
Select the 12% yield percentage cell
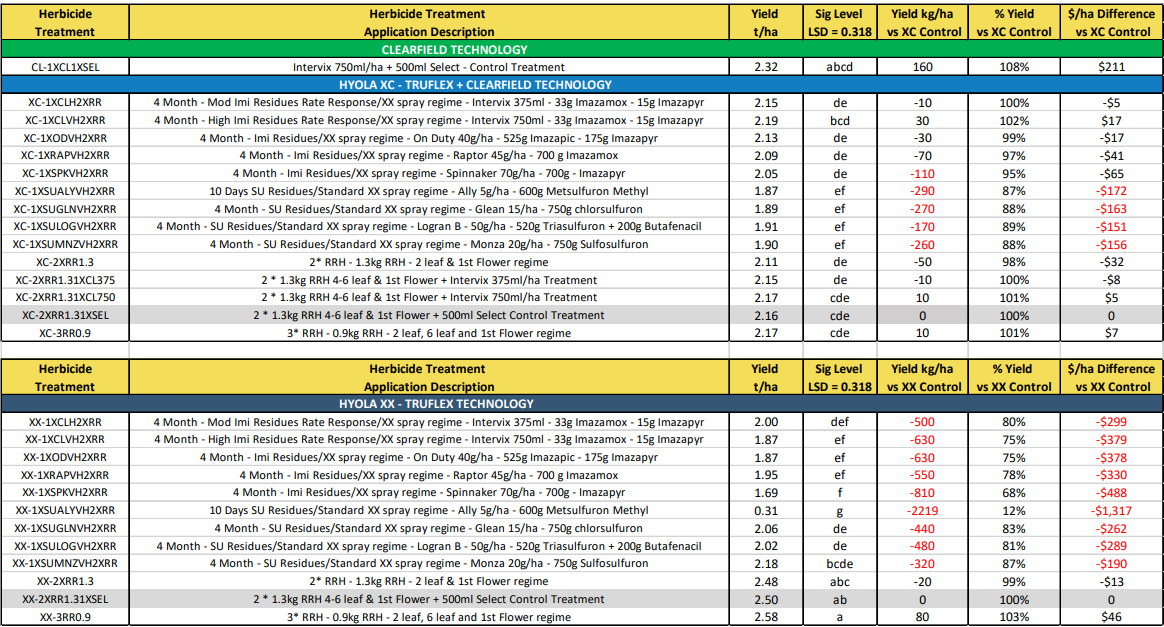1014,511
